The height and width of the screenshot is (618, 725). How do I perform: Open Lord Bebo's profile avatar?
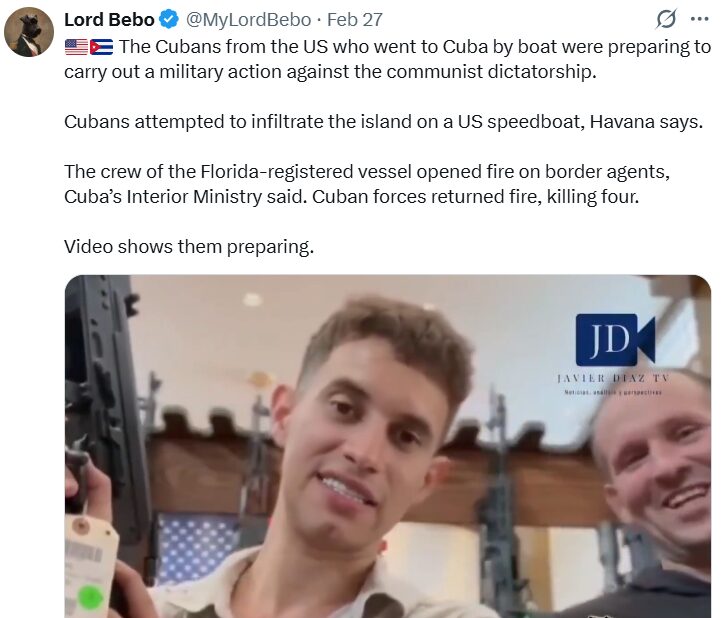click(x=29, y=32)
